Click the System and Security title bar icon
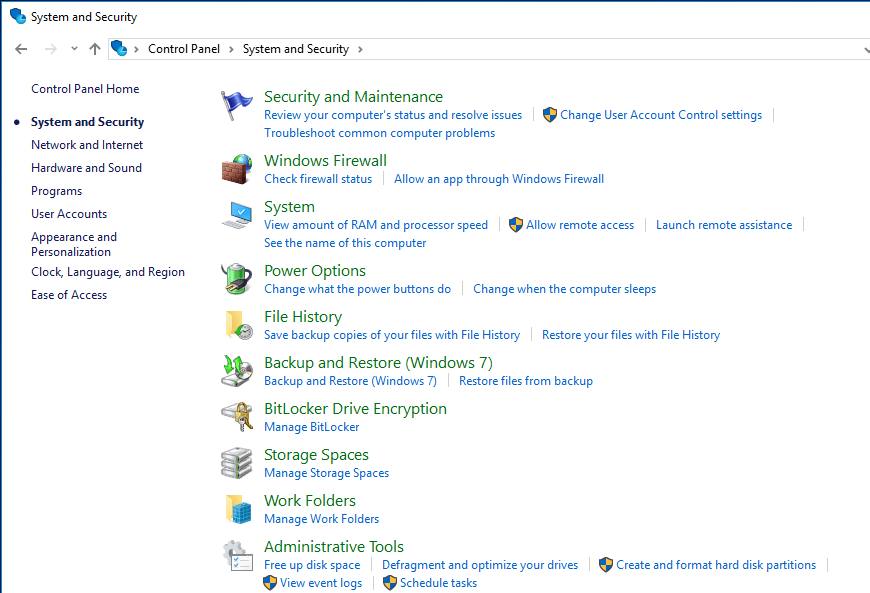This screenshot has height=593, width=870. tap(18, 16)
